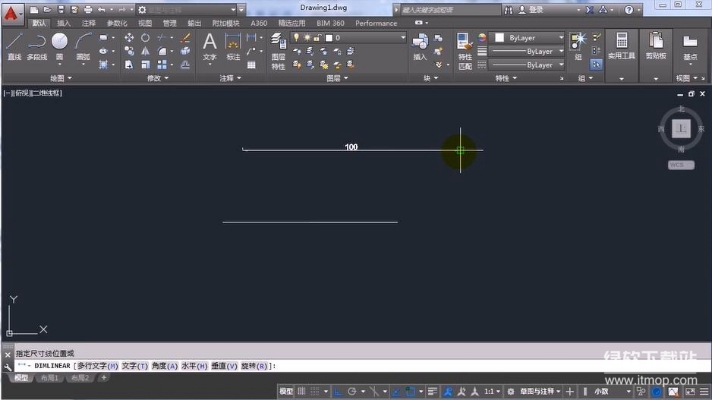
Task: Open the Insert (插入) ribbon tab
Action: [64, 23]
